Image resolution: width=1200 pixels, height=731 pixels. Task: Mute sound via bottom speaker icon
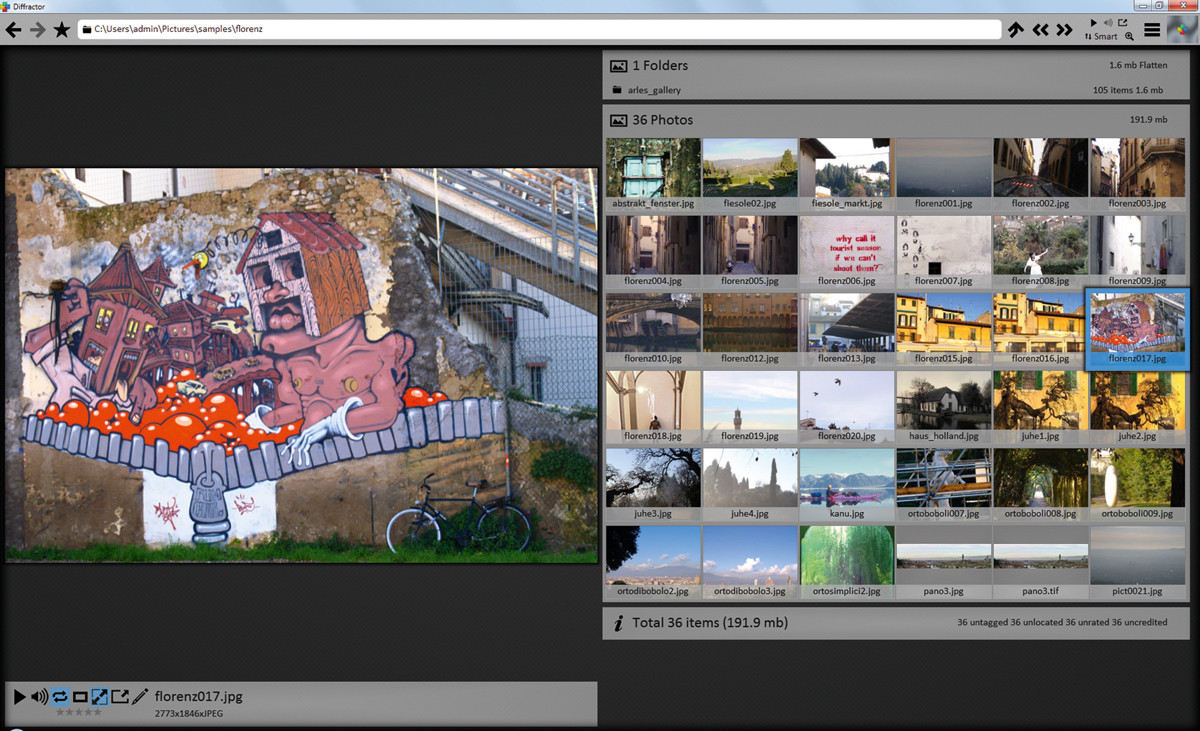[x=40, y=696]
